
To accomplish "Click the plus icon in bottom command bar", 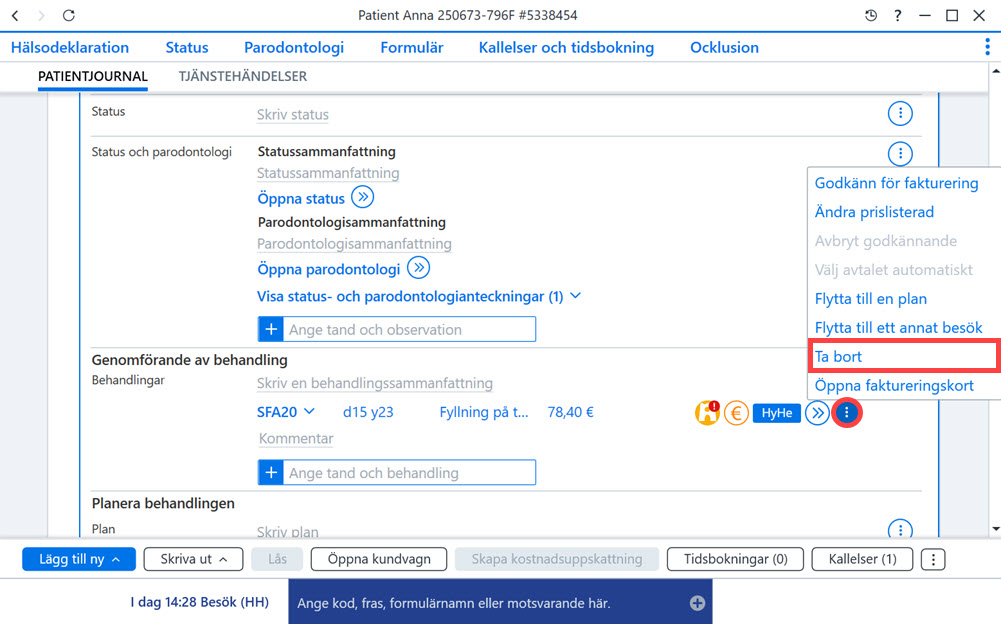I will (x=697, y=603).
